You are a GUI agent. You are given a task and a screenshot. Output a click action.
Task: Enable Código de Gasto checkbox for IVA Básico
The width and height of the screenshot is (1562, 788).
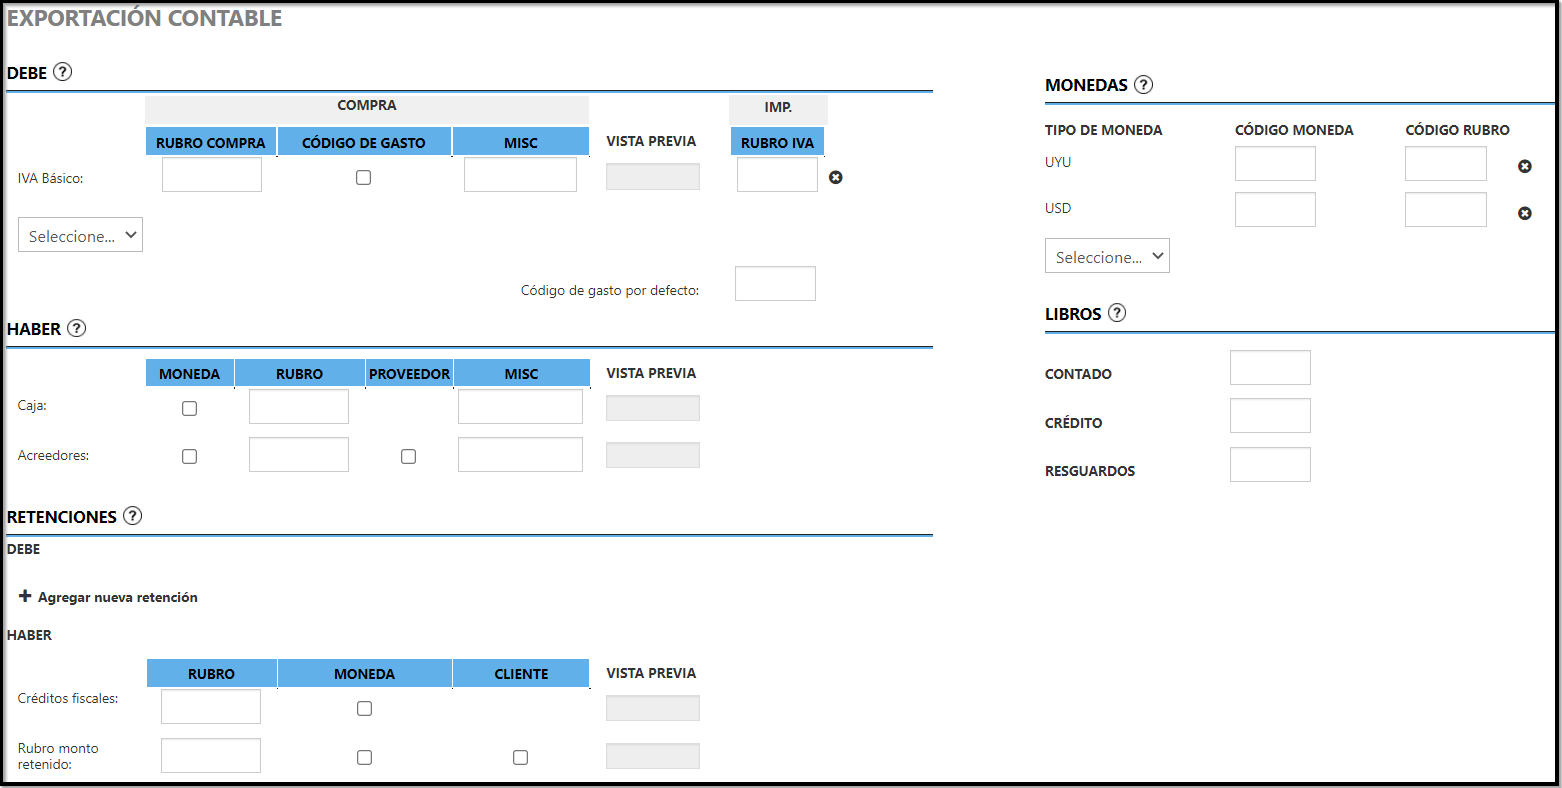(364, 177)
